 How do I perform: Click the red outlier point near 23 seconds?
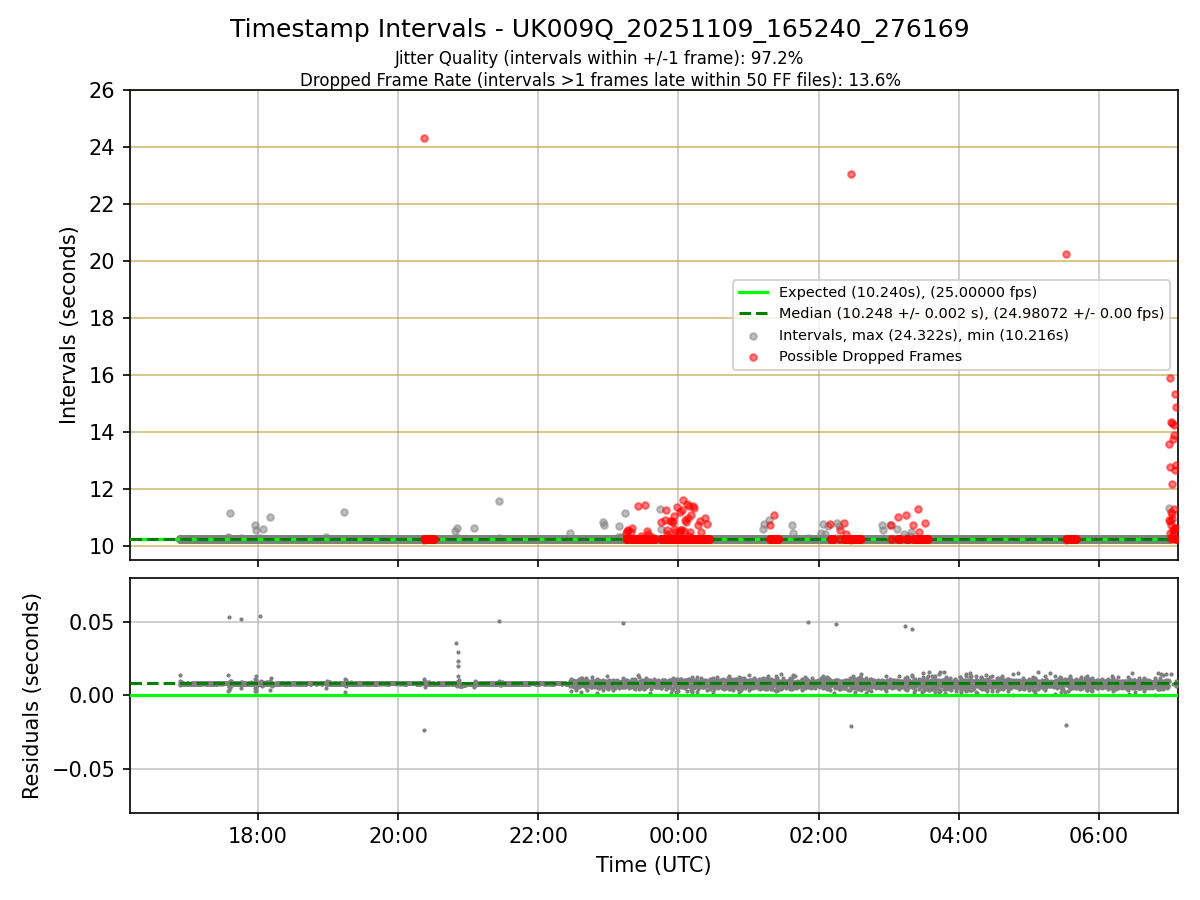pyautogui.click(x=851, y=174)
